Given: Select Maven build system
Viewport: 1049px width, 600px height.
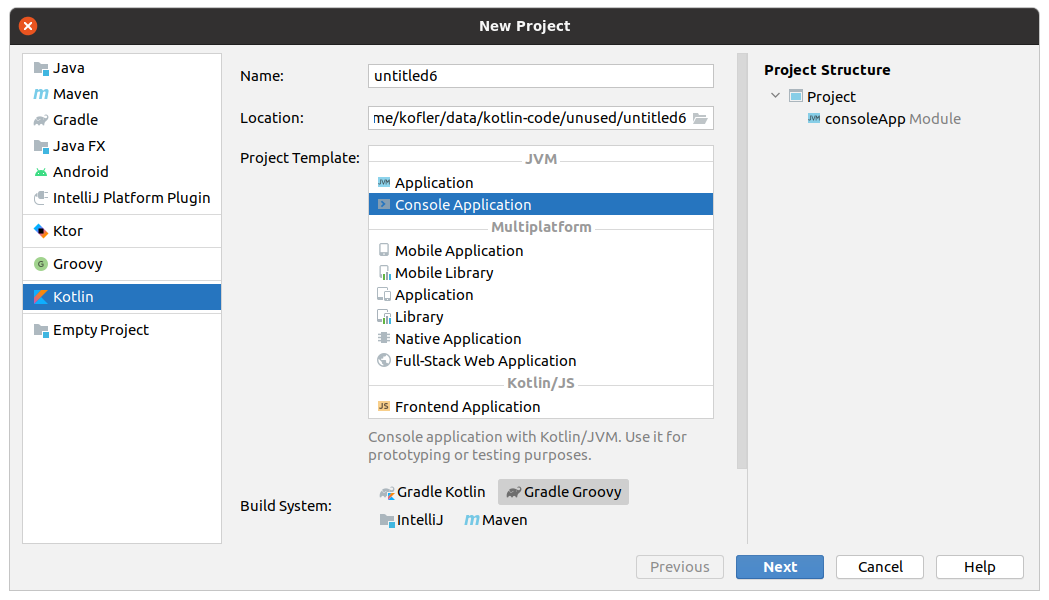Looking at the screenshot, I should tap(496, 520).
